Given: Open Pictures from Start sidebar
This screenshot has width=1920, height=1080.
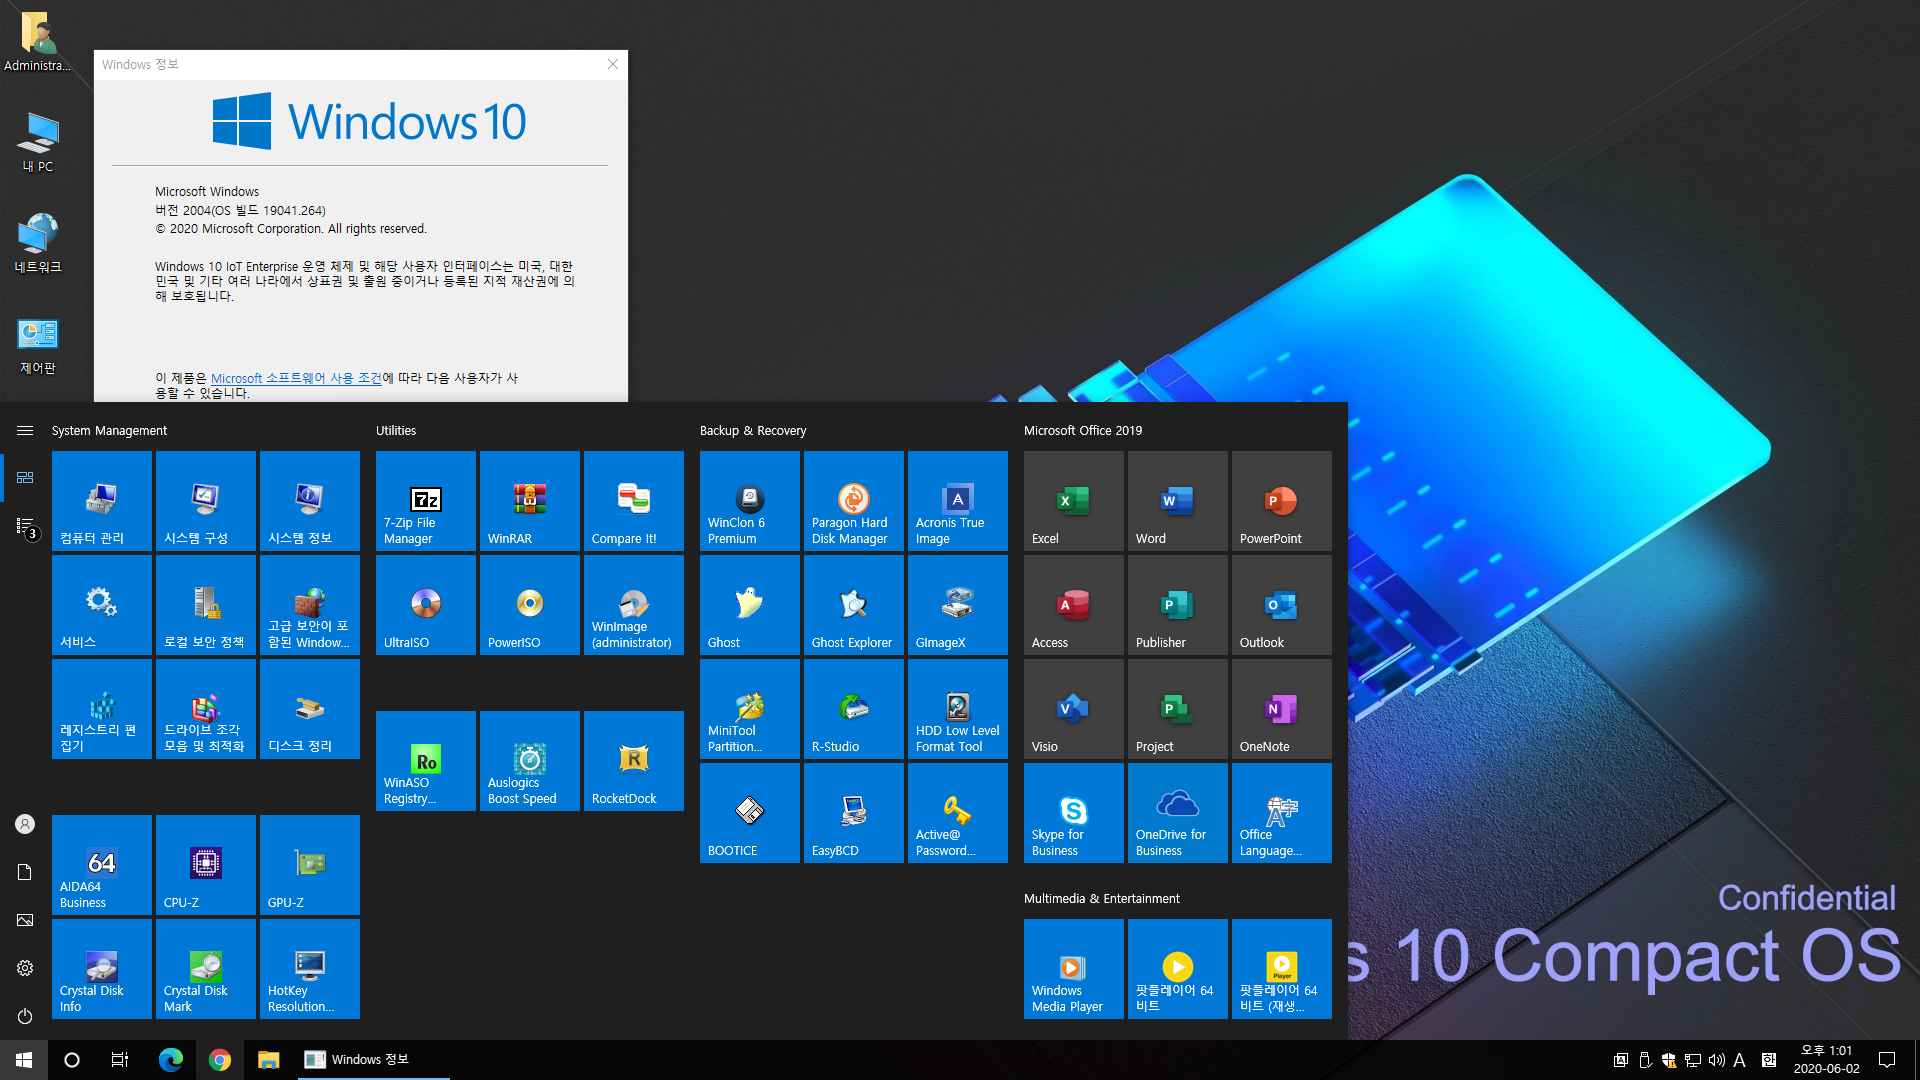Looking at the screenshot, I should click(25, 920).
